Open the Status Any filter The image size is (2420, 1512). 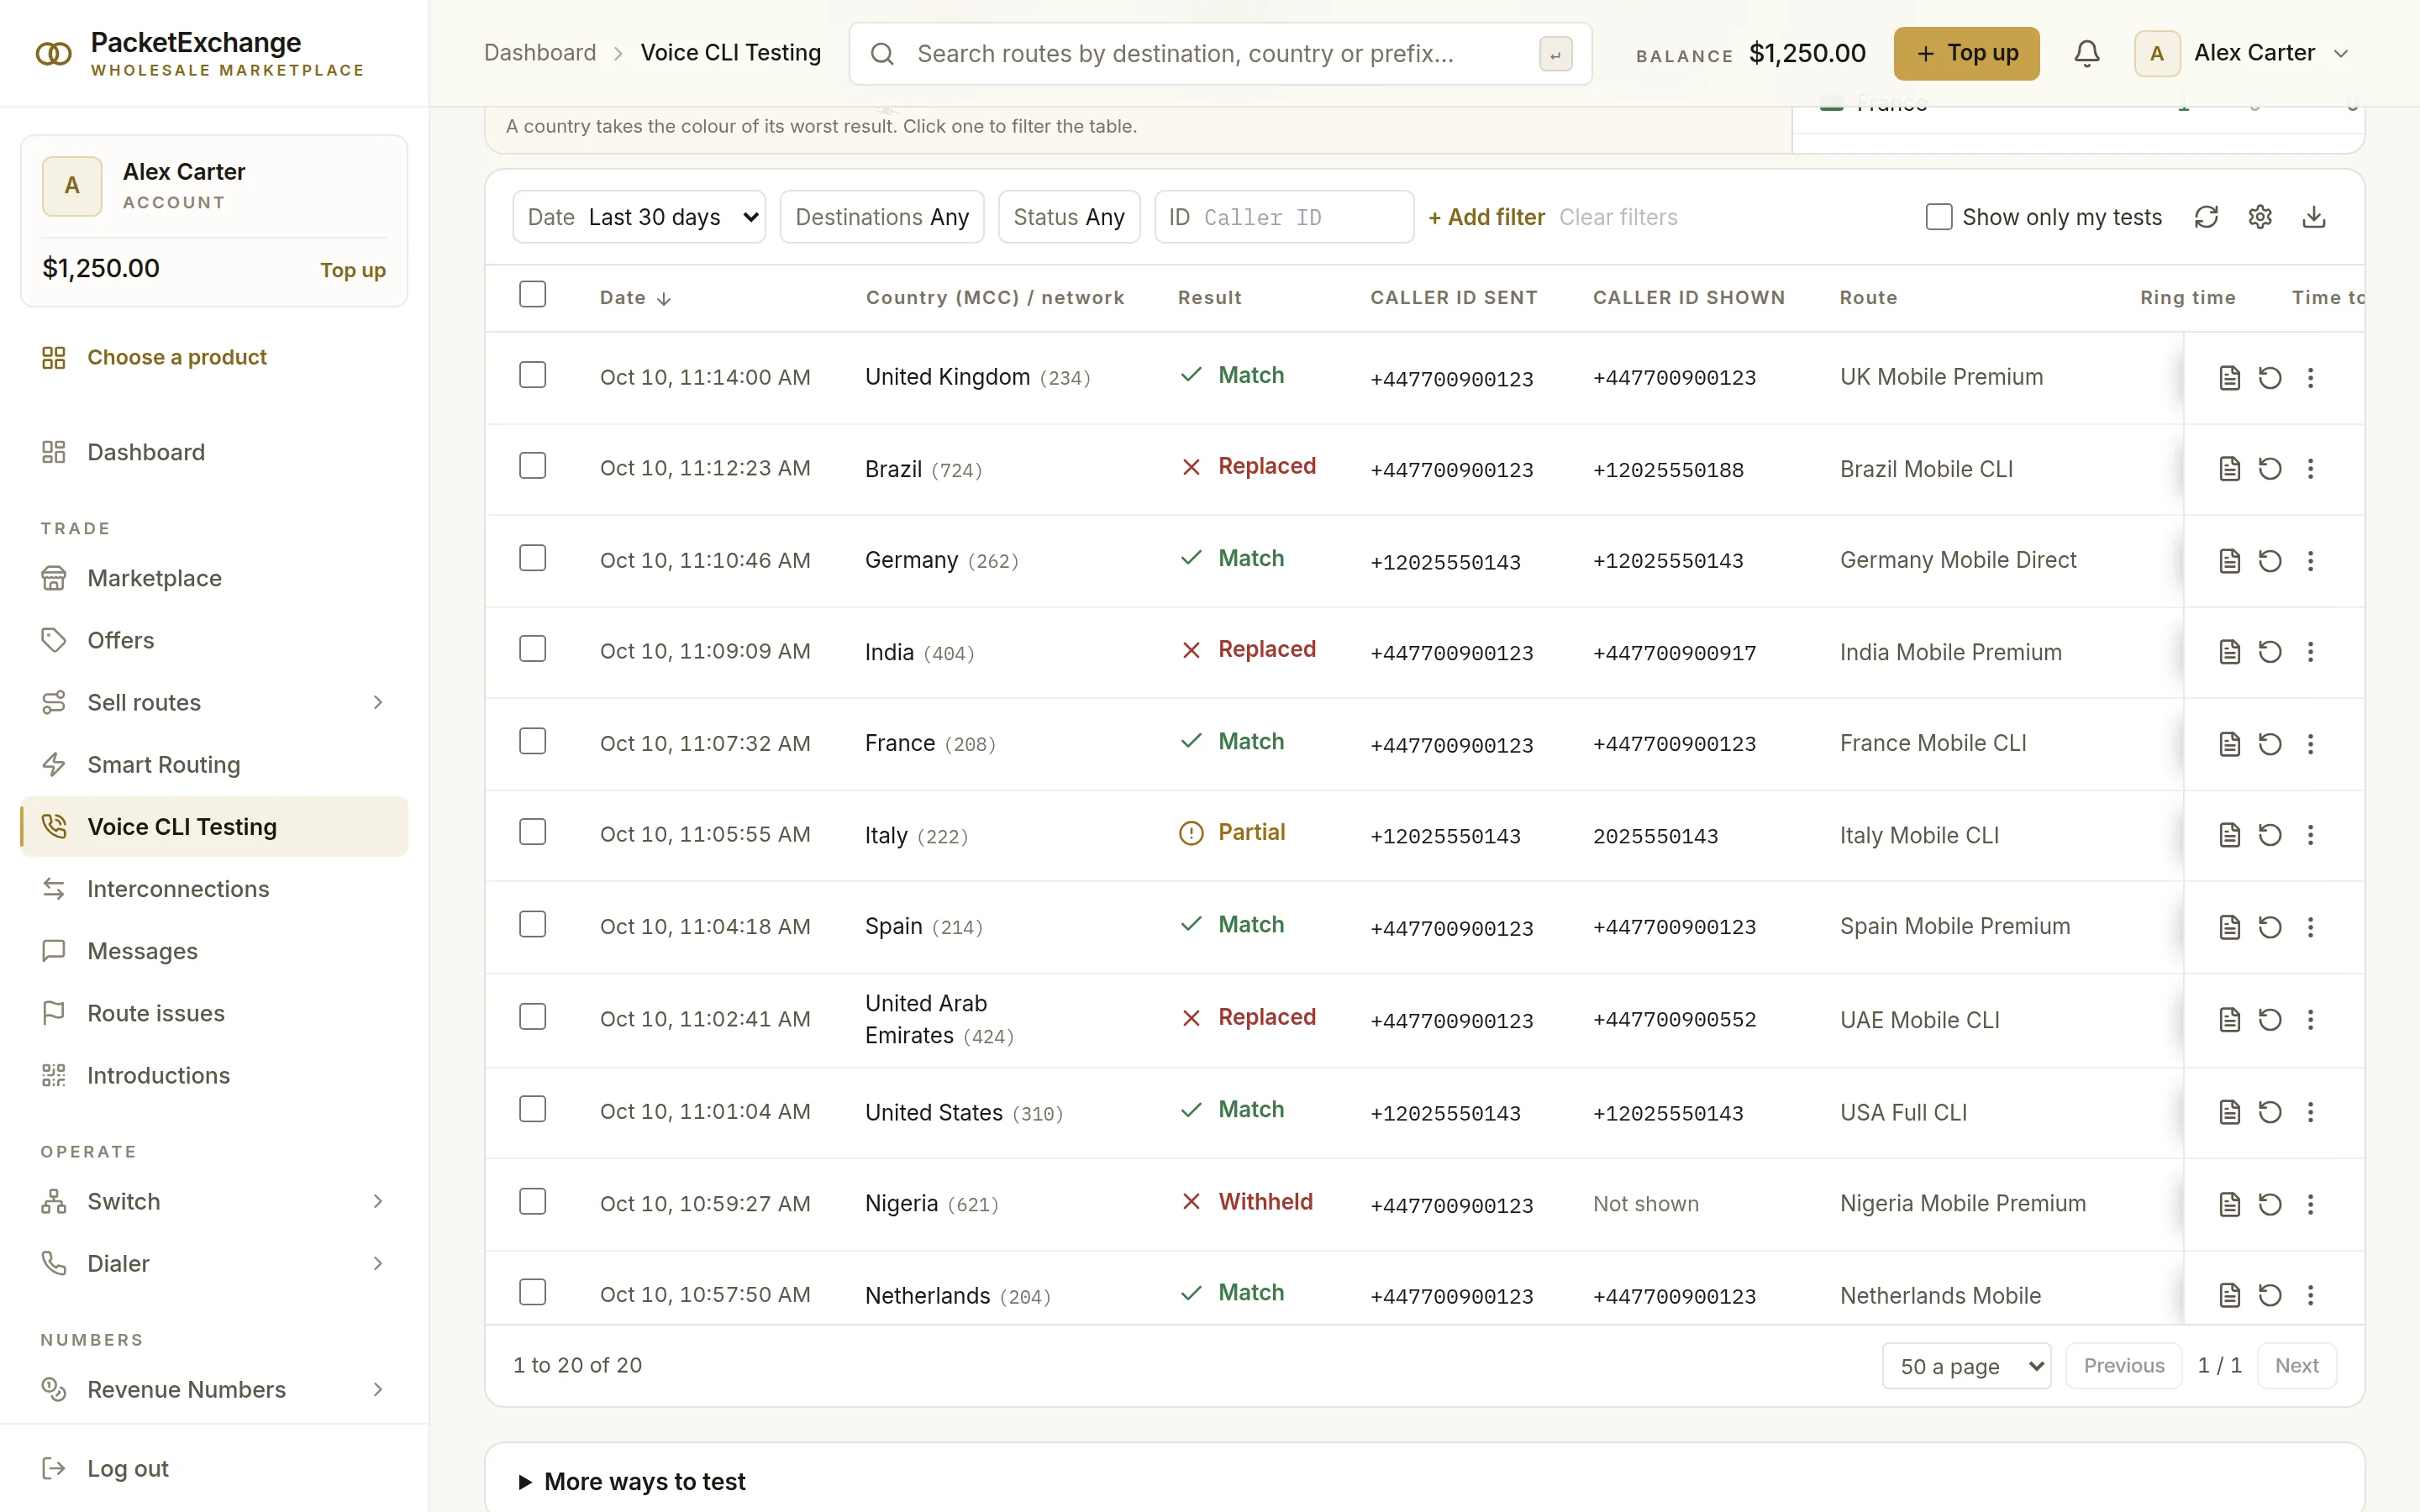pyautogui.click(x=1069, y=217)
